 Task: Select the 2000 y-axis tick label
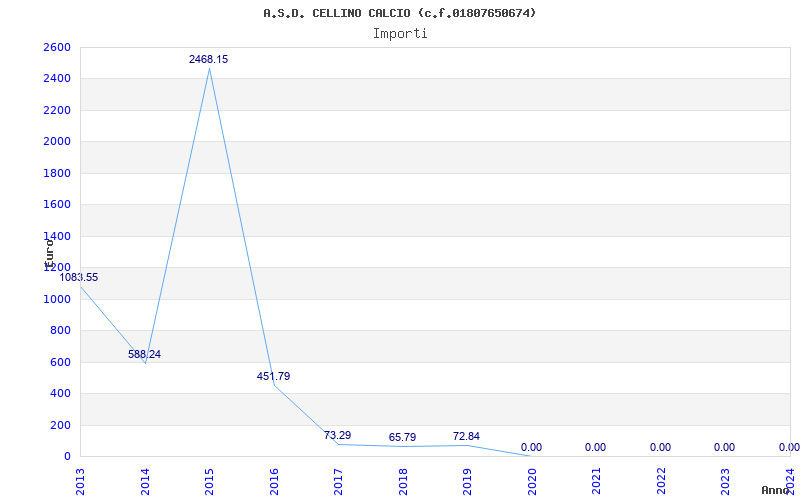pyautogui.click(x=57, y=141)
